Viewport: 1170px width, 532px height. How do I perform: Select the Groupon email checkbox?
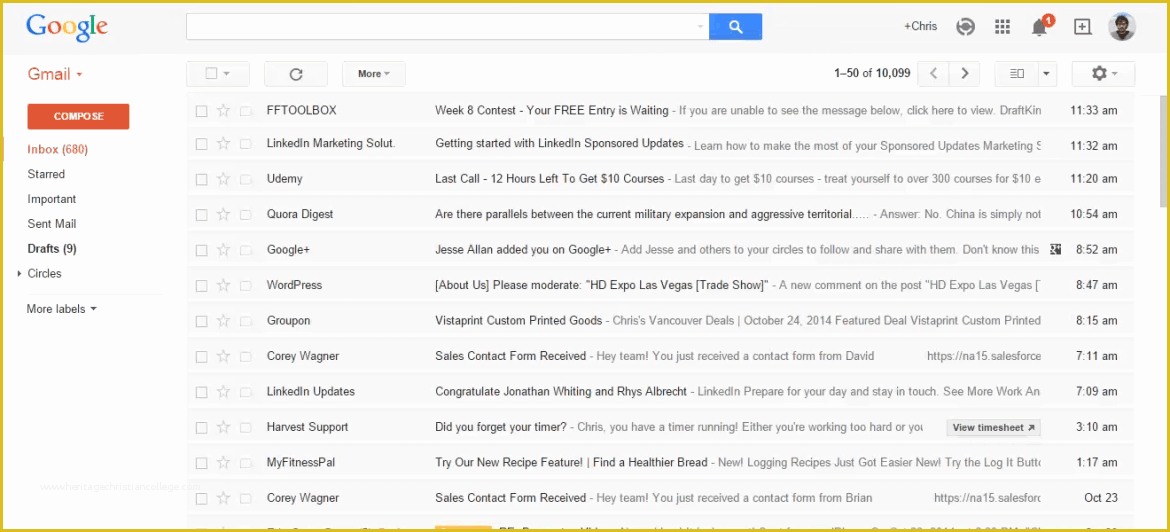(201, 321)
